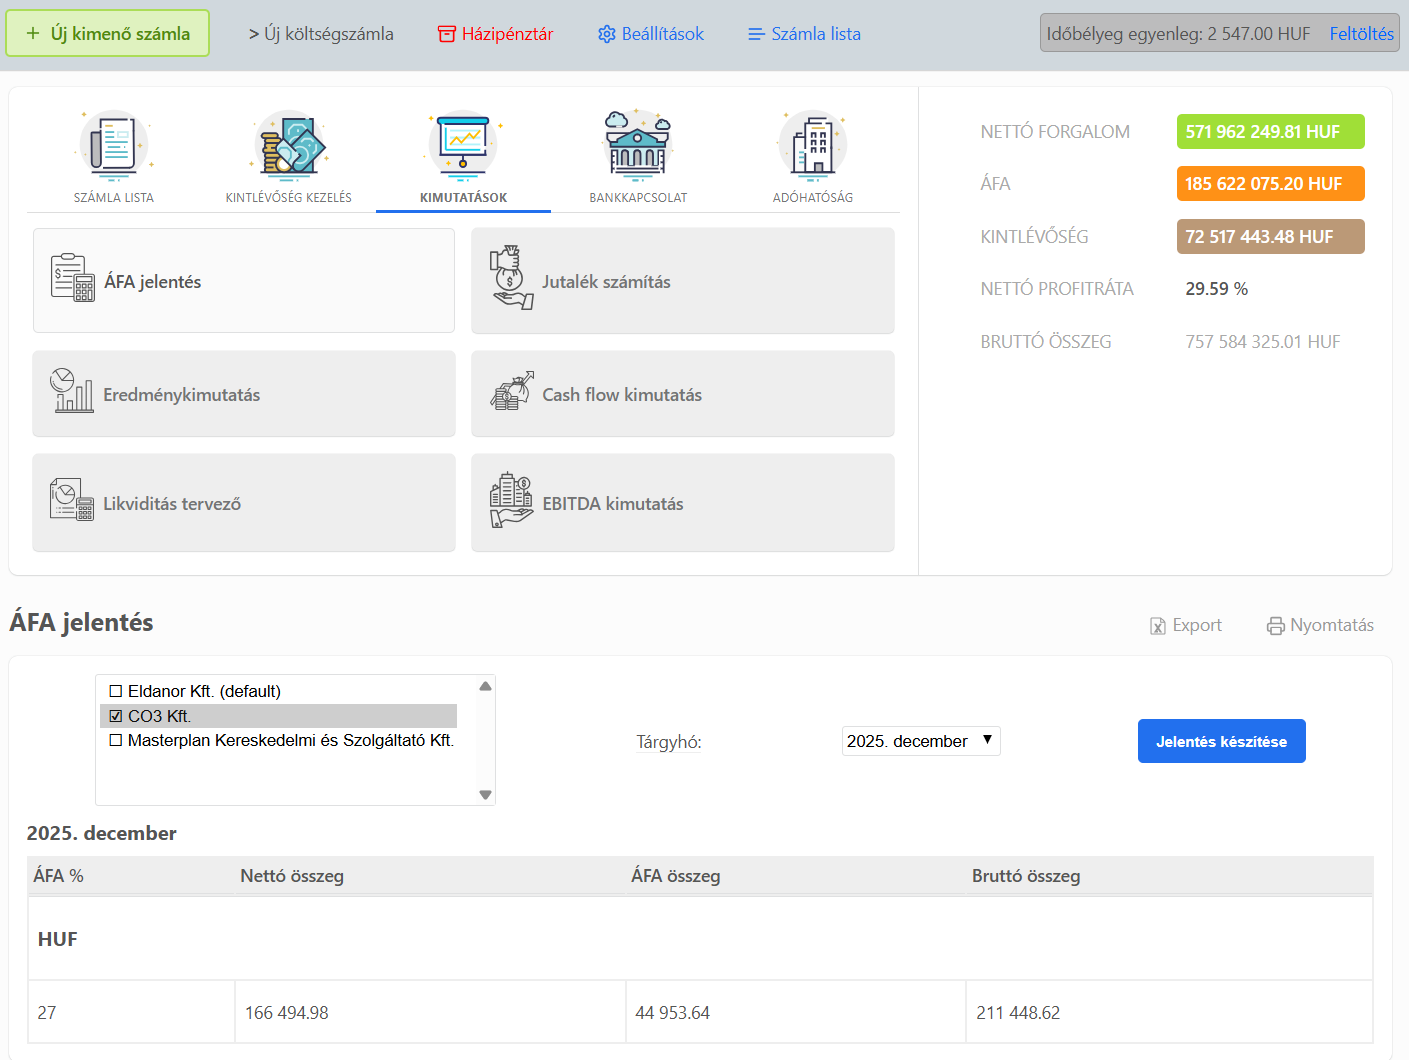Click the Nyomtatás printer icon

click(1275, 626)
